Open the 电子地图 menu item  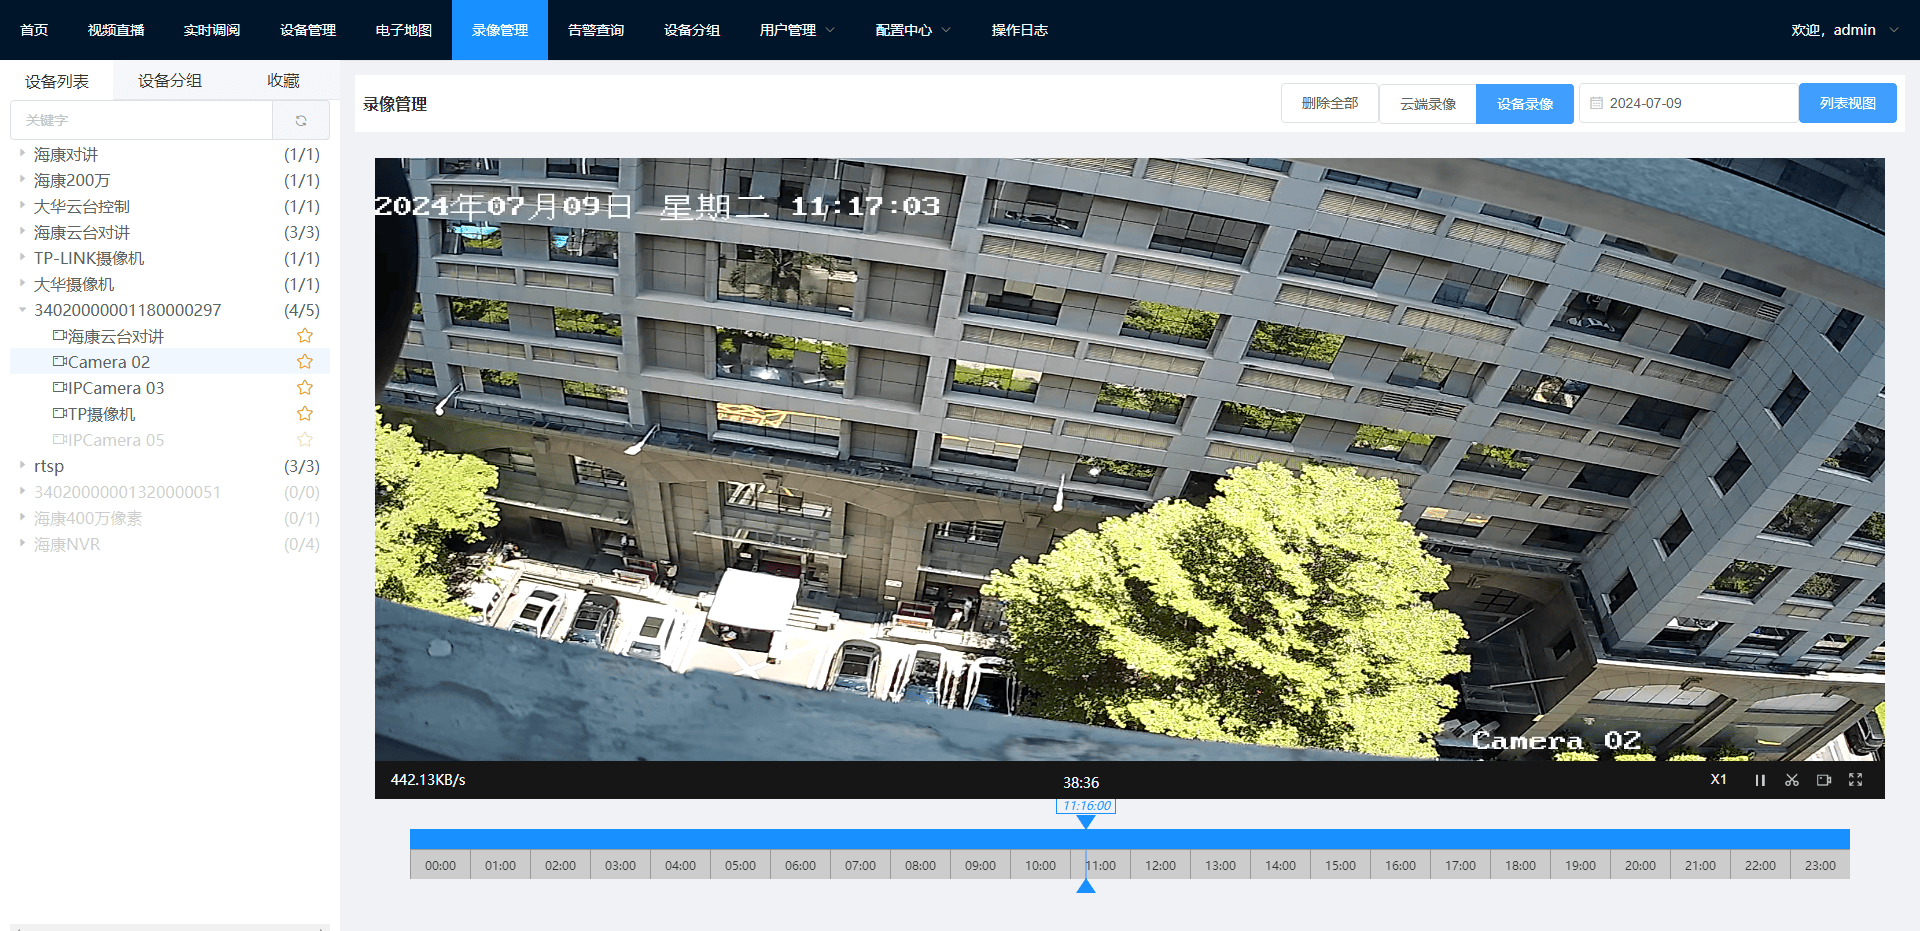403,30
